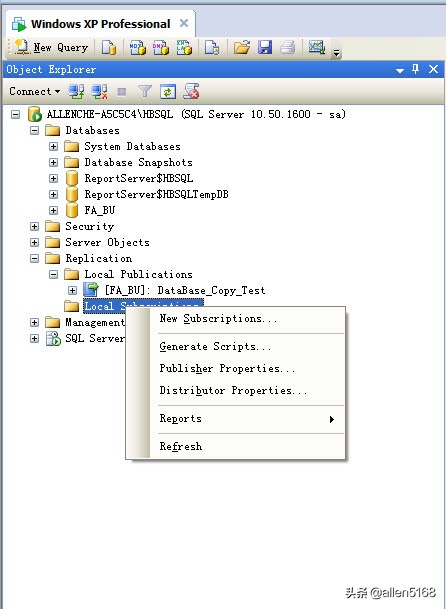Select Server Objects label

107,242
